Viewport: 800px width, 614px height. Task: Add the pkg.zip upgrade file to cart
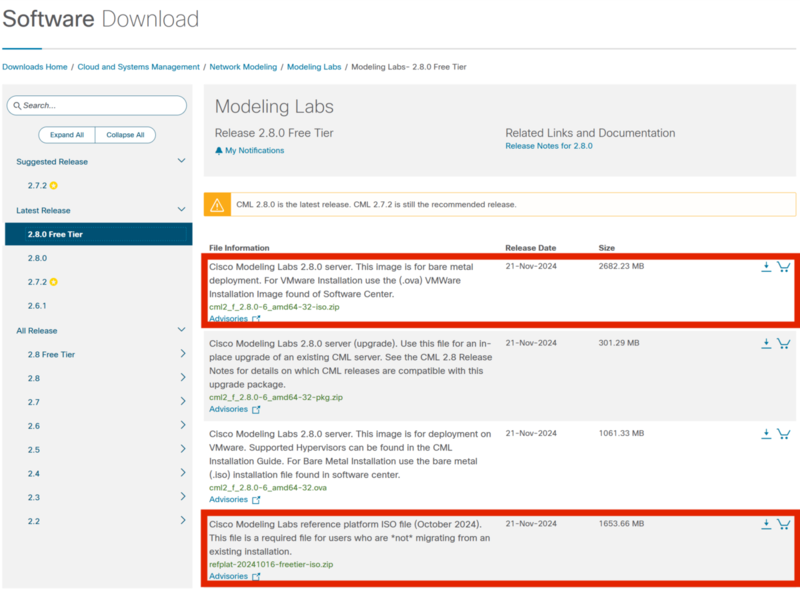[784, 343]
